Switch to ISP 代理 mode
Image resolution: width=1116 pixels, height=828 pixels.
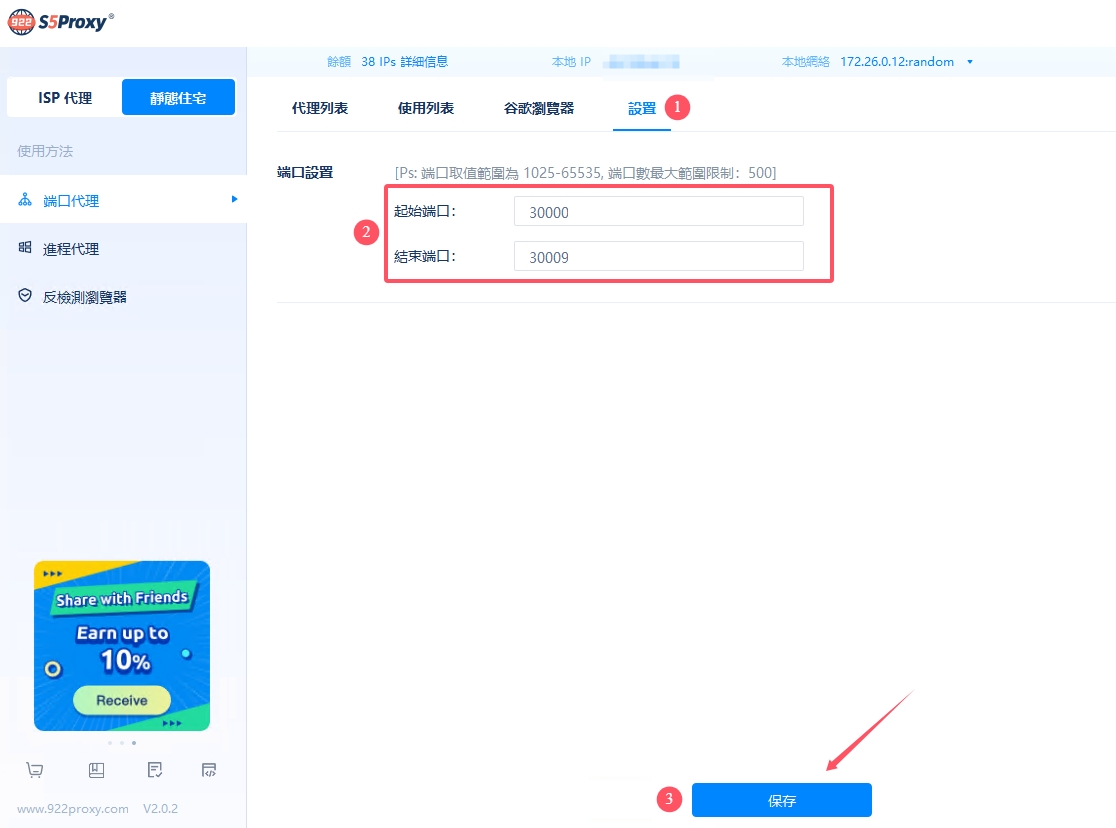(65, 98)
